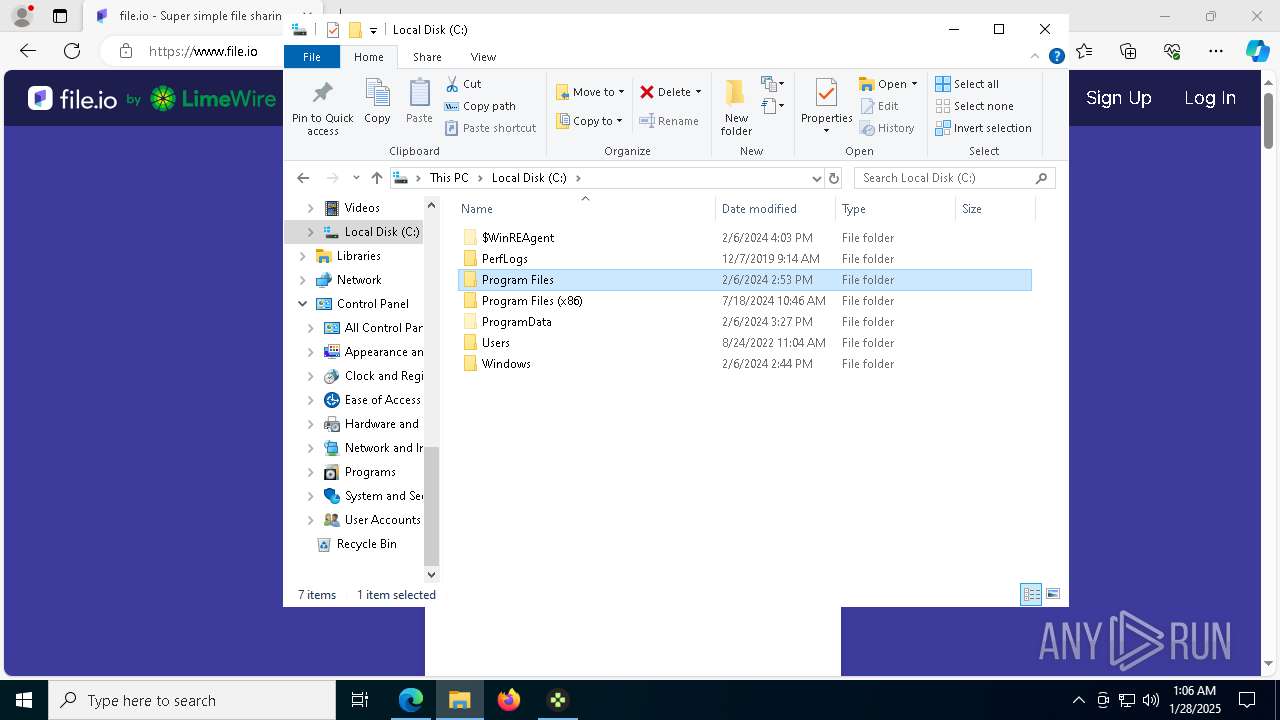Click Invert selection in ribbon

[983, 128]
